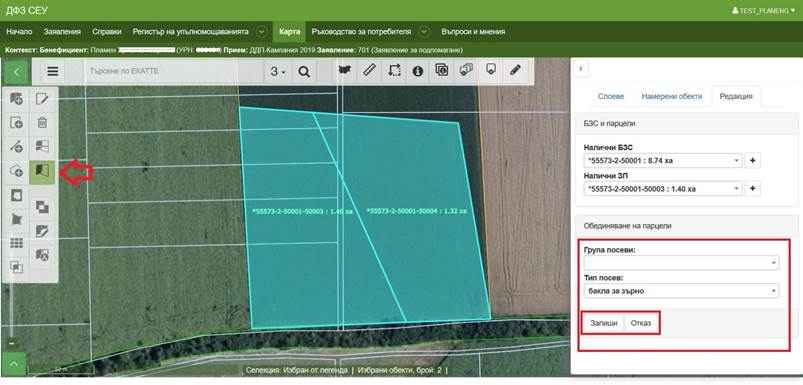The width and height of the screenshot is (803, 385).
Task: Switch to the Намерени обекти tab
Action: (x=671, y=96)
